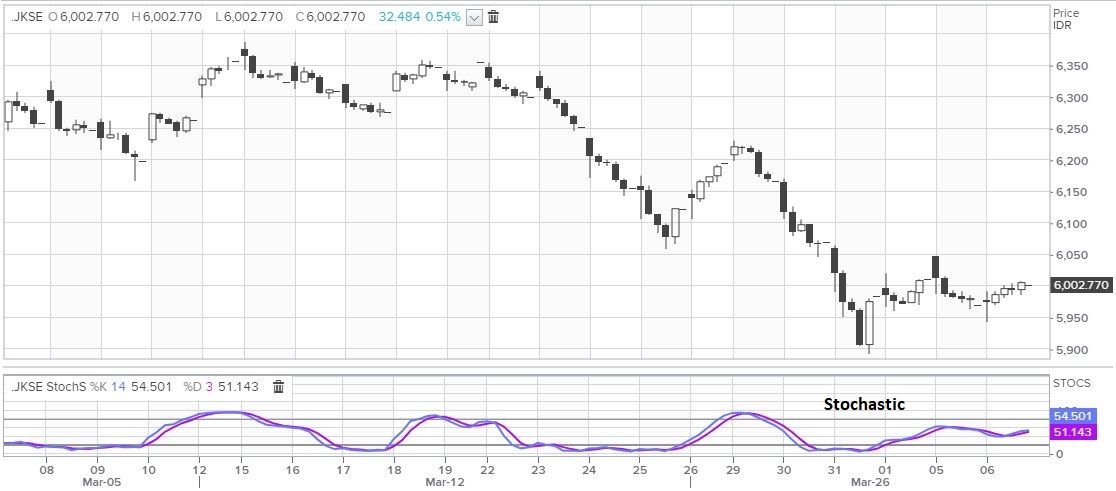1116x491 pixels.
Task: Click the 5,900 price axis label
Action: (x=1071, y=350)
